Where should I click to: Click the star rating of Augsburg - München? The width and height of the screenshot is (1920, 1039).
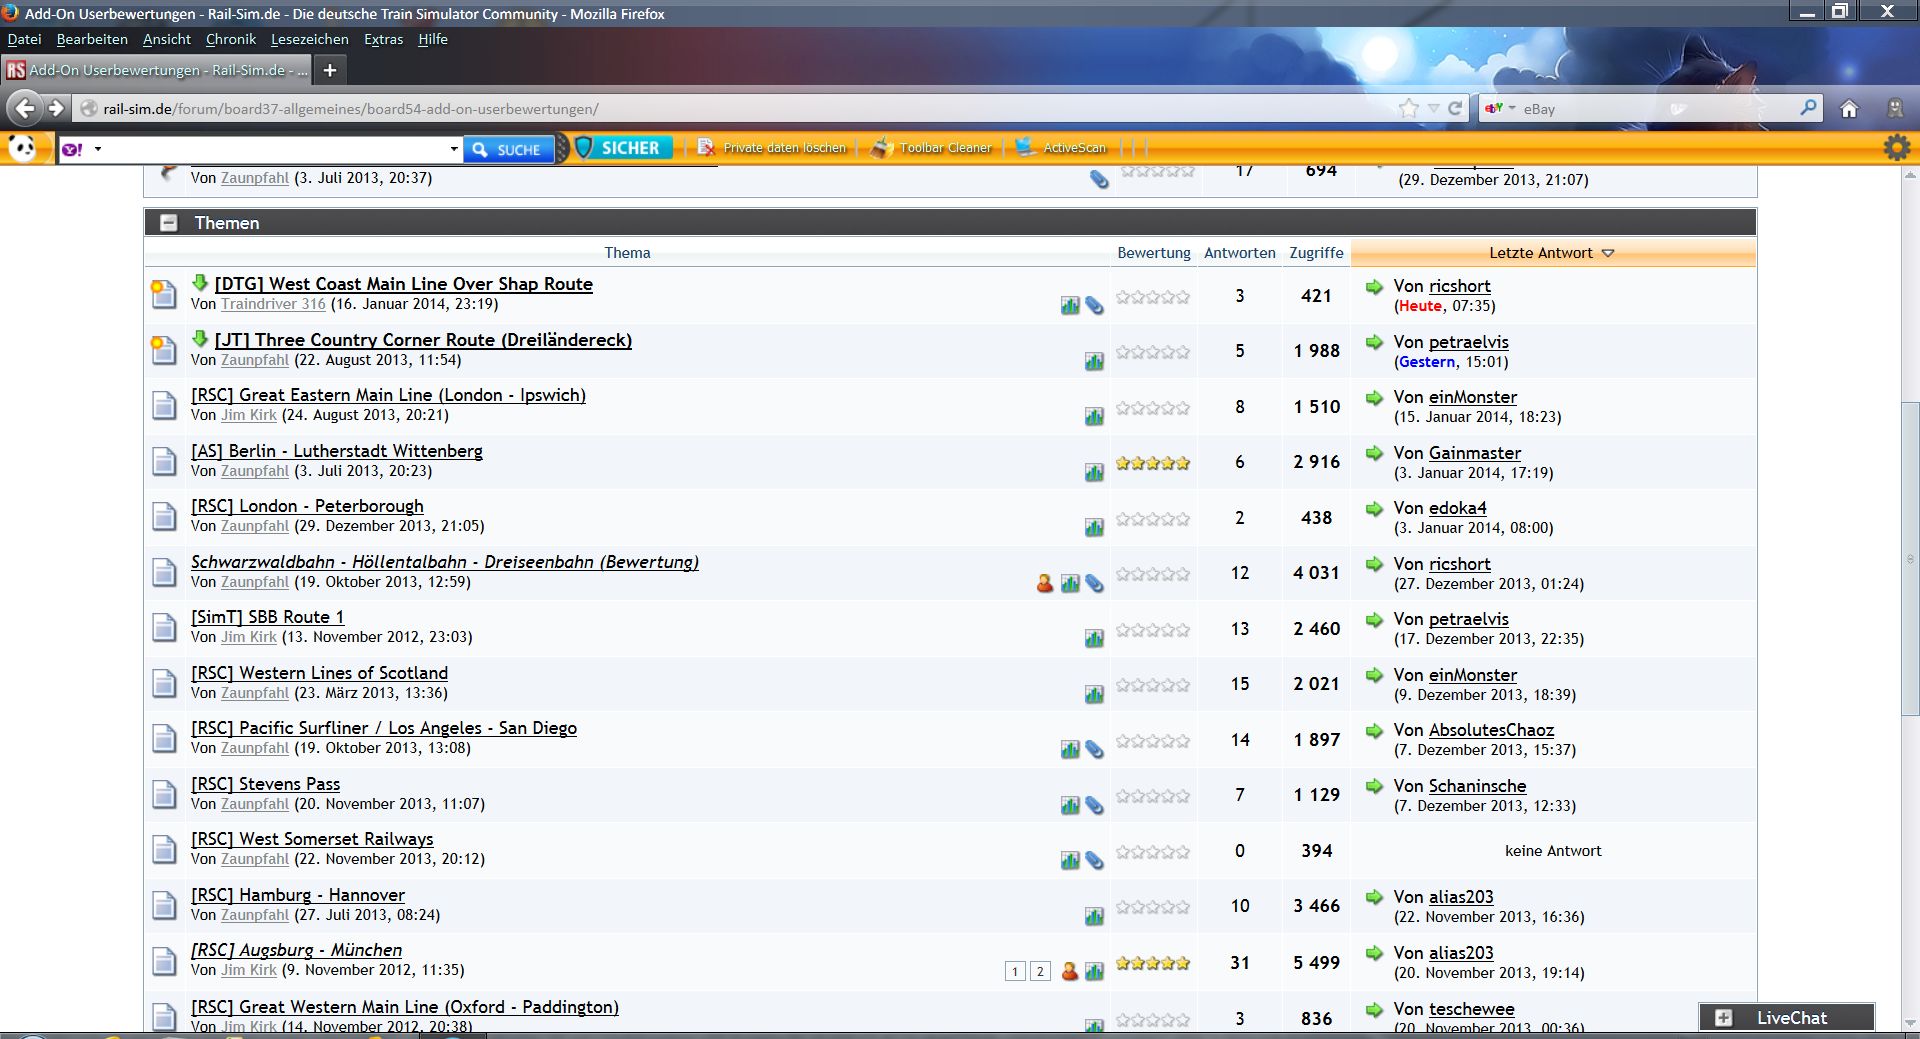(x=1153, y=963)
